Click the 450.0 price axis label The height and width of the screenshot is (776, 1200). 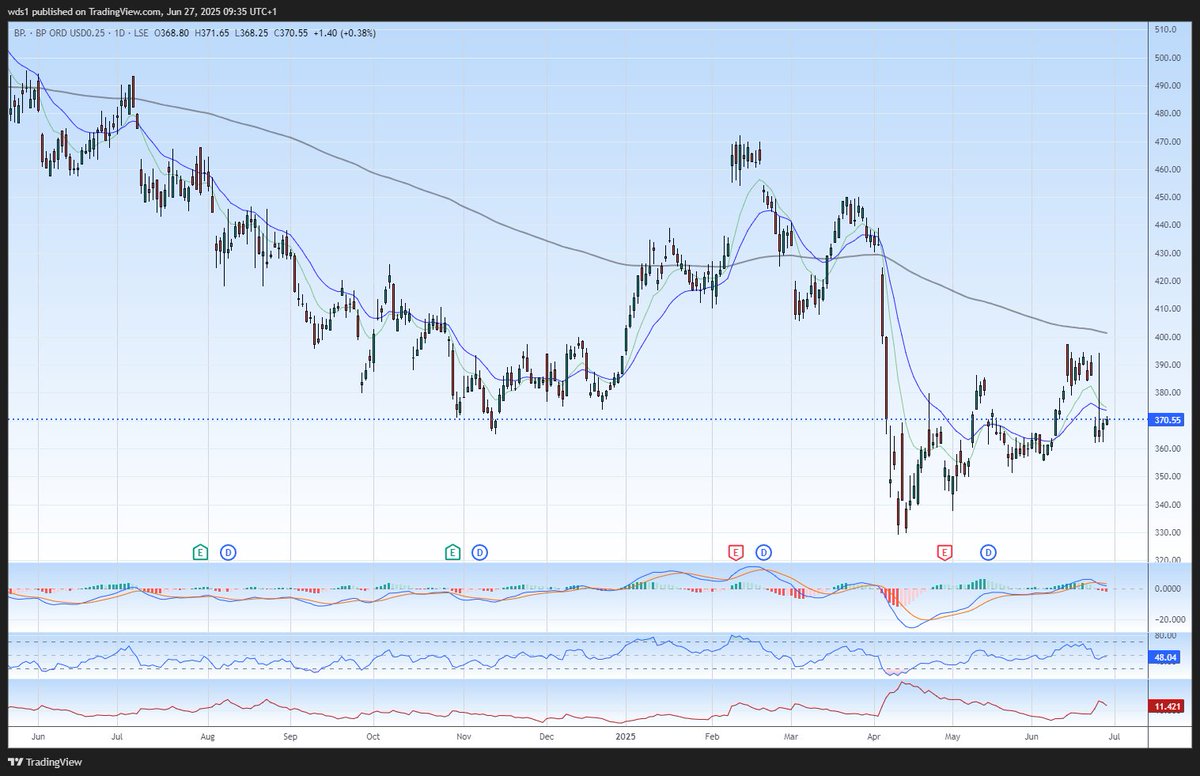tap(1166, 198)
